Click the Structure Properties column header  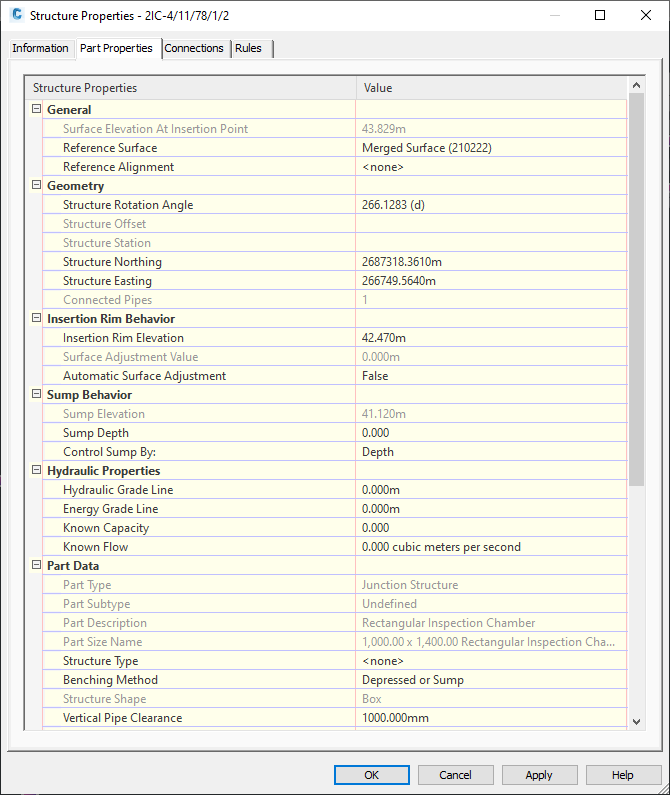click(x=191, y=88)
